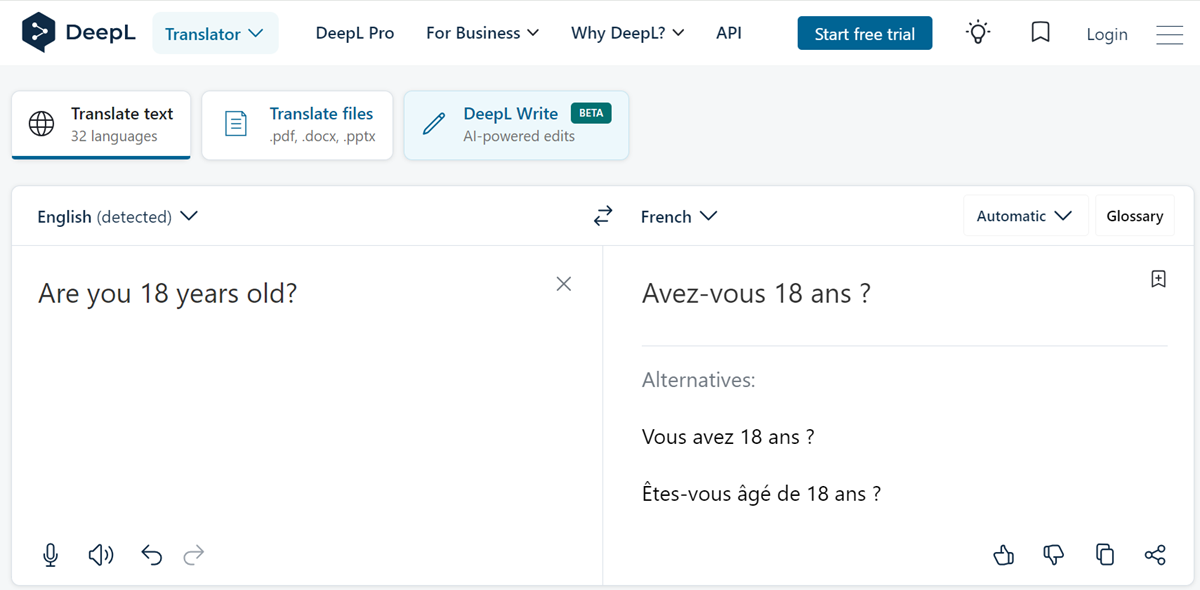Open the English source language dropdown
1200x590 pixels.
(x=117, y=216)
